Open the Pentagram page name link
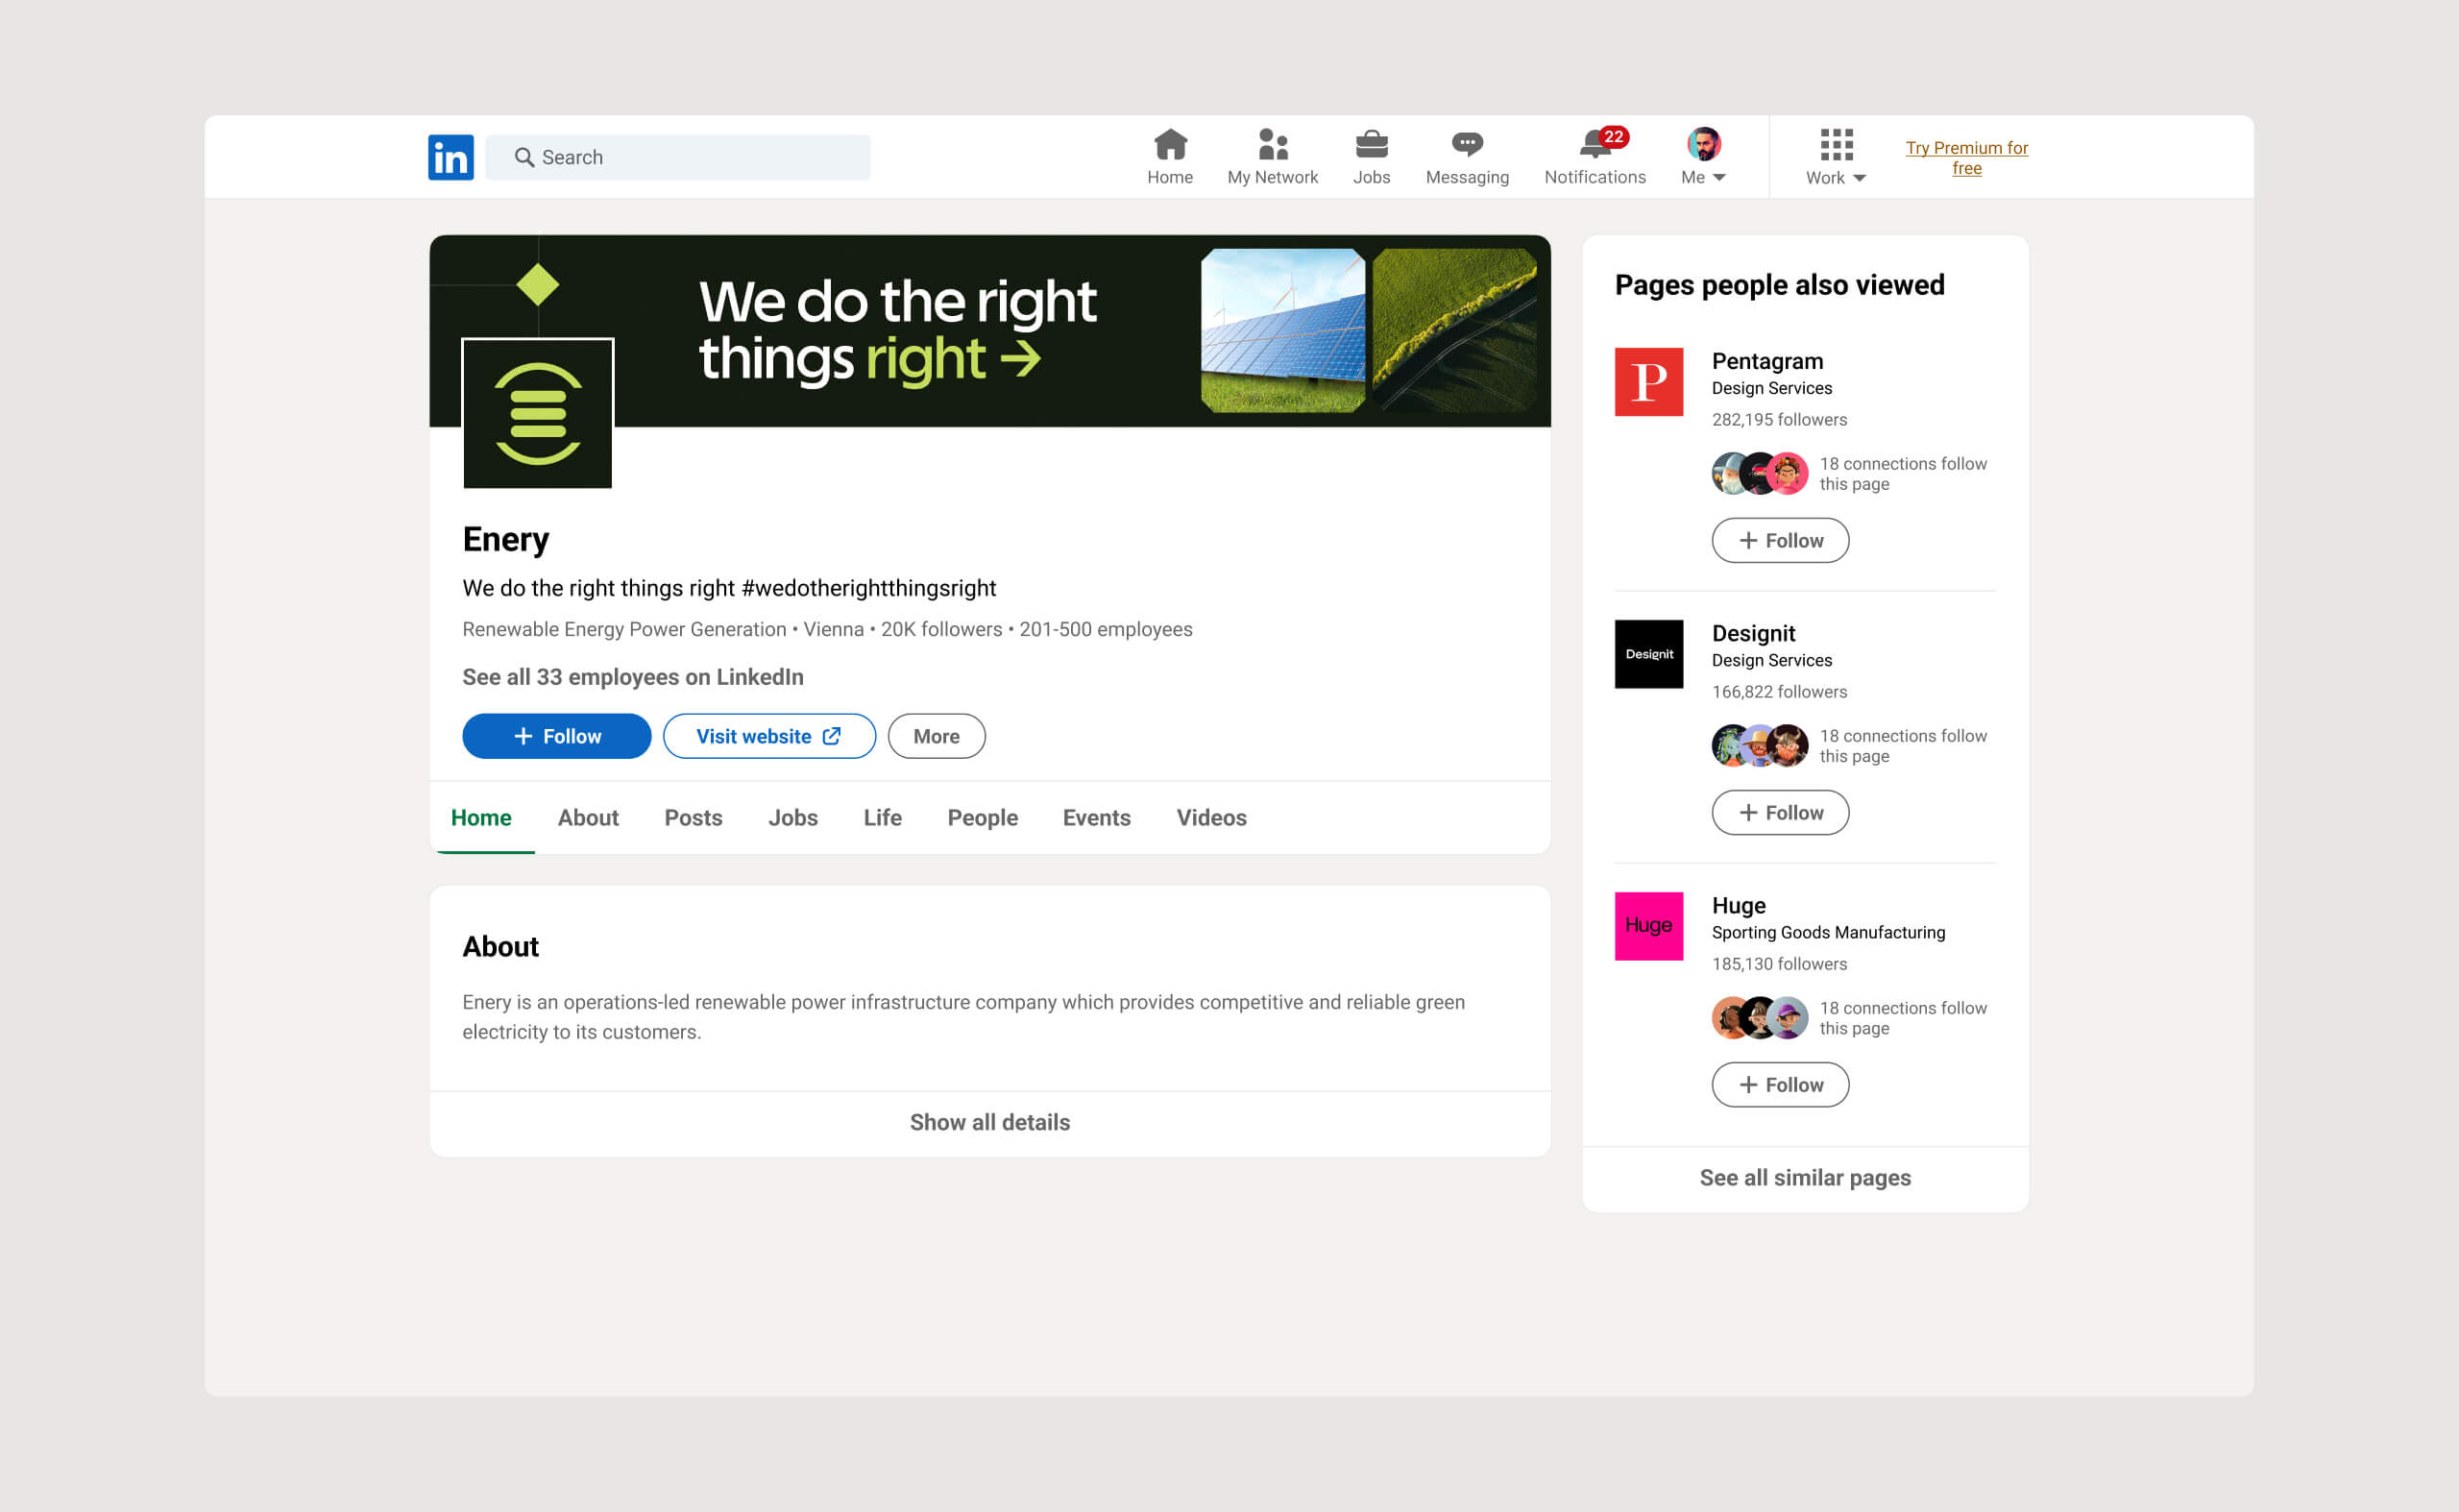The height and width of the screenshot is (1512, 2459). tap(1767, 361)
